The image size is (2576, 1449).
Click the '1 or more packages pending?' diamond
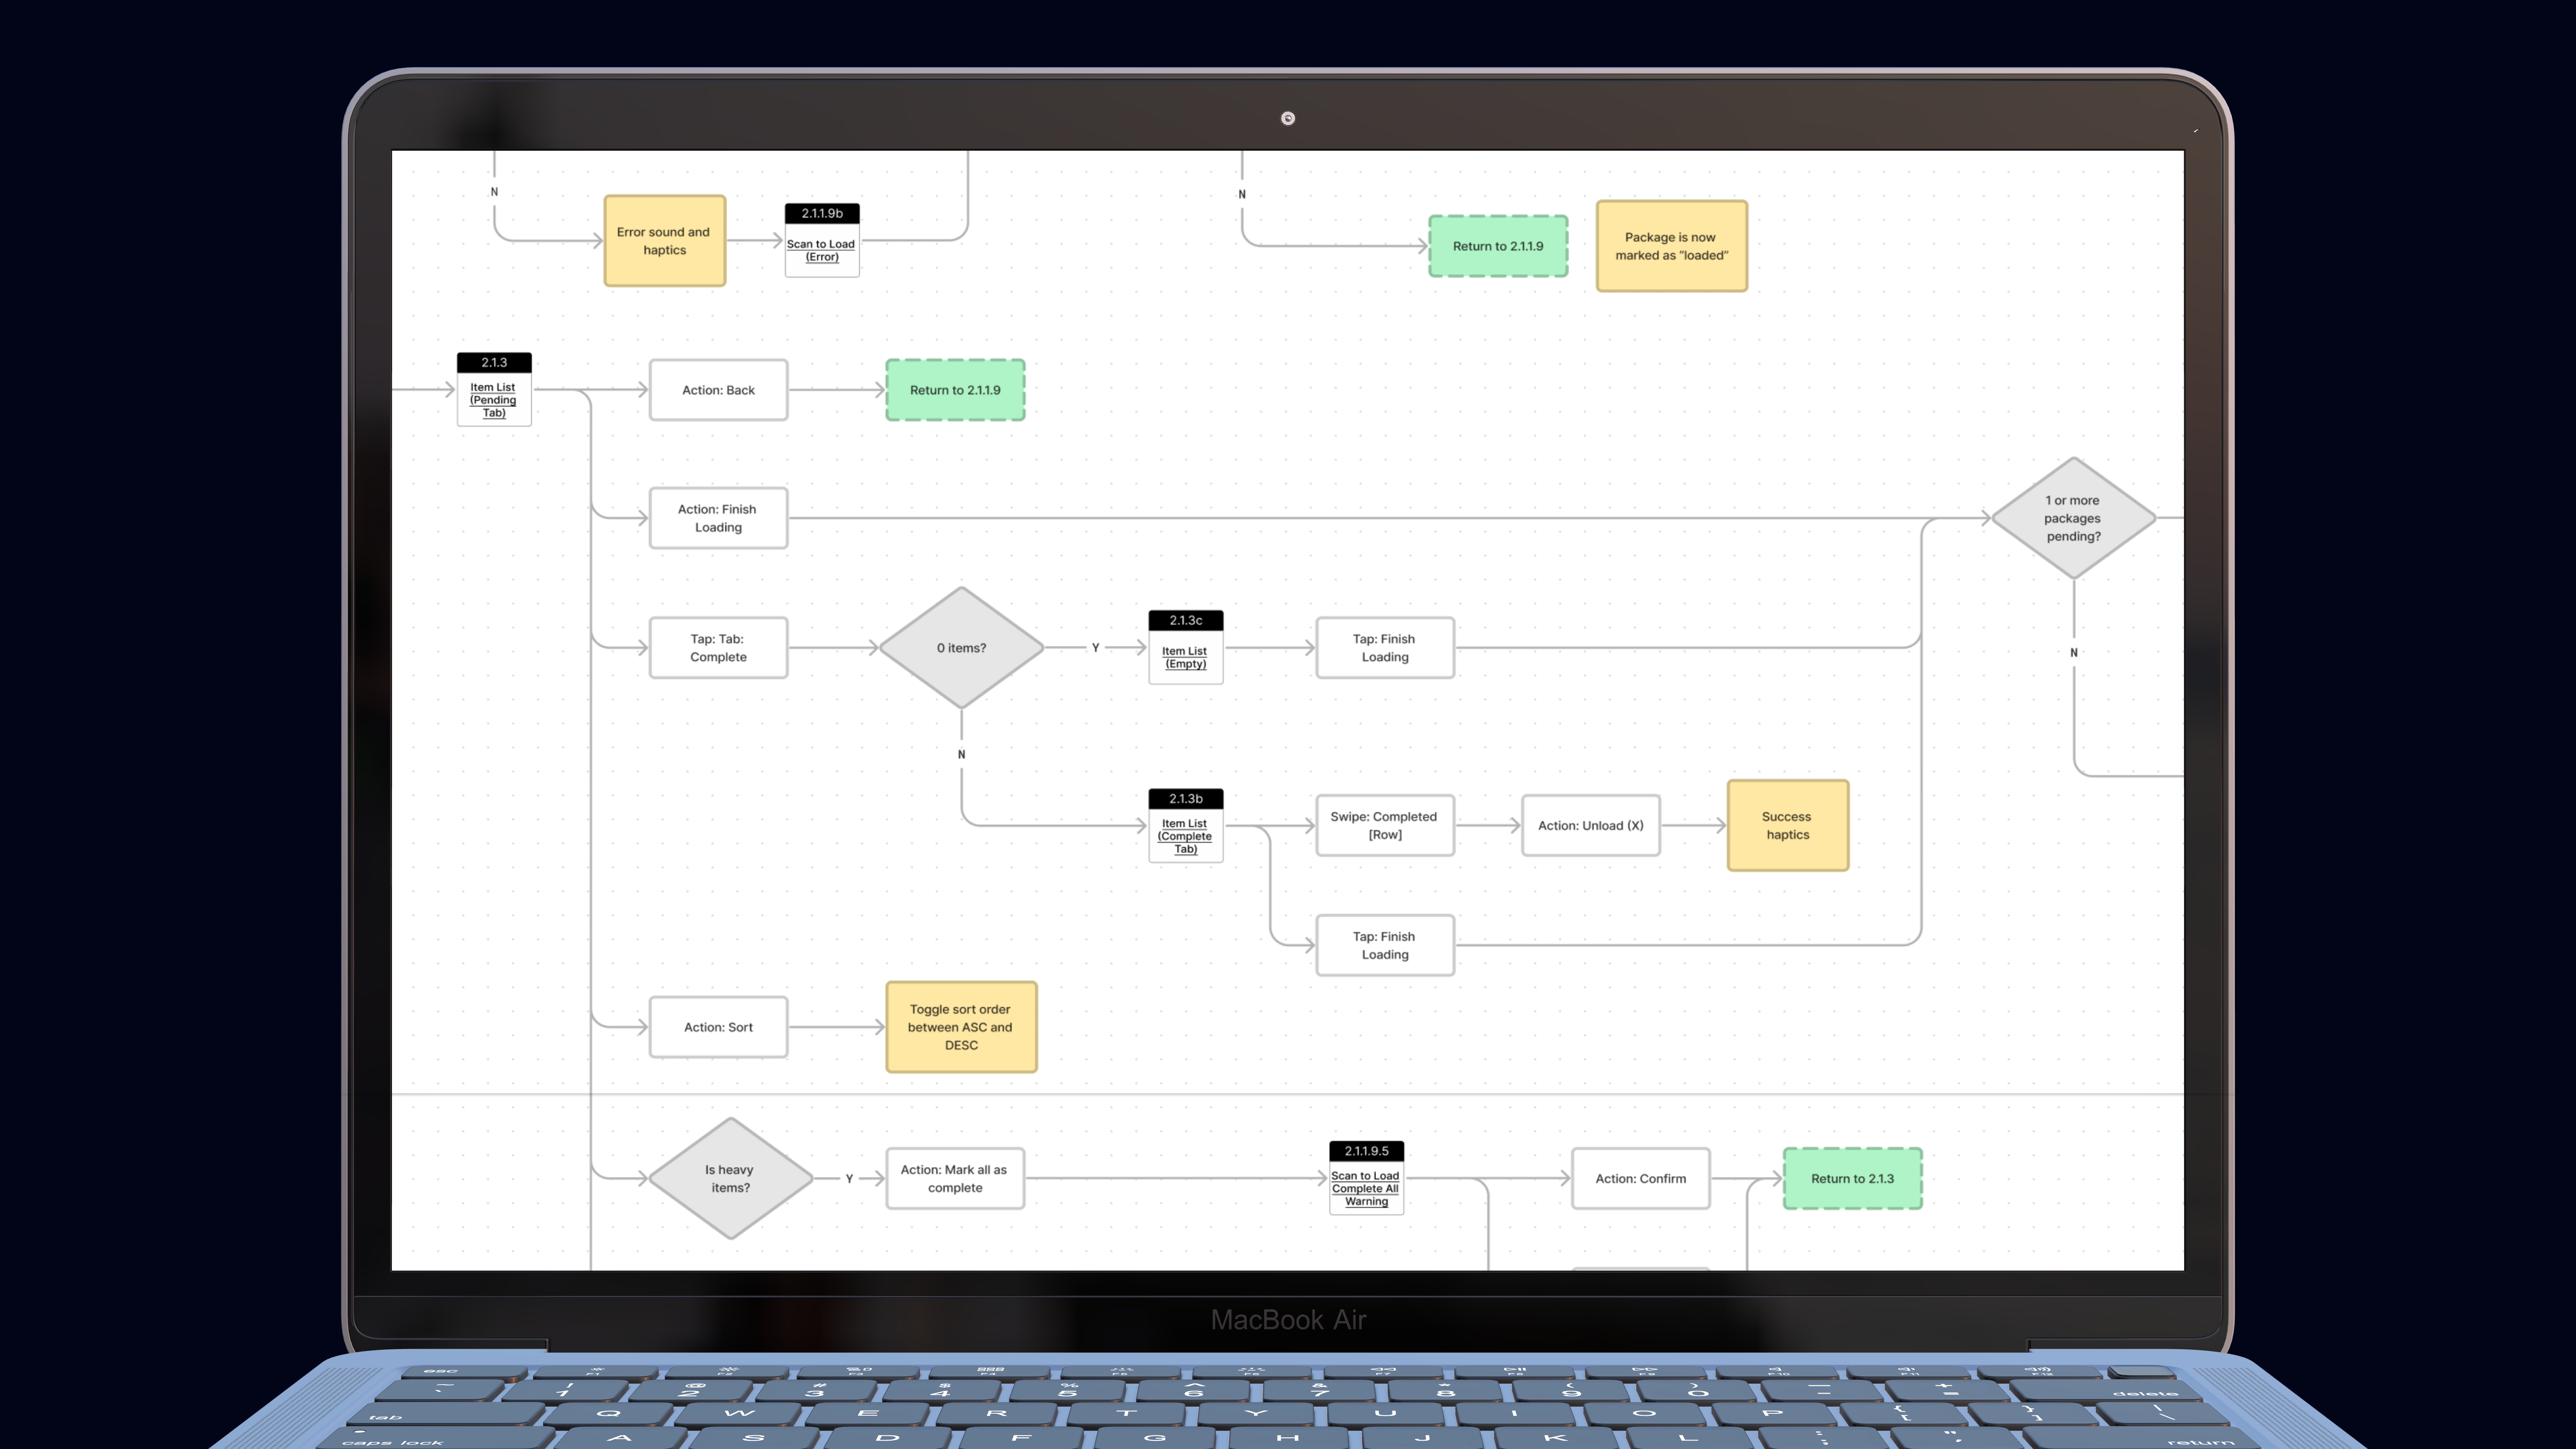tap(2073, 518)
